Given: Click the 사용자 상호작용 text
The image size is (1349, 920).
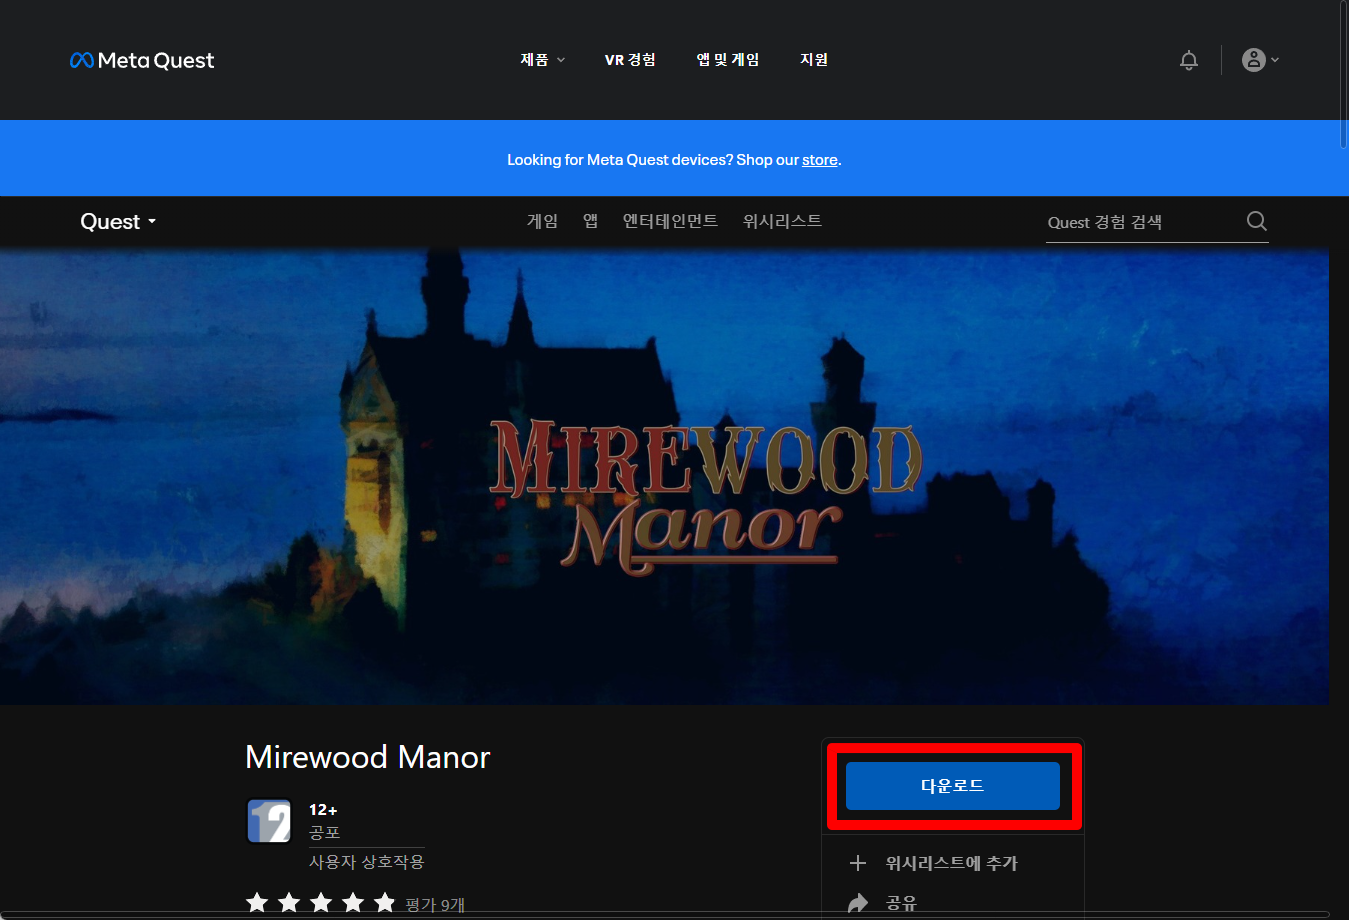Looking at the screenshot, I should (366, 861).
